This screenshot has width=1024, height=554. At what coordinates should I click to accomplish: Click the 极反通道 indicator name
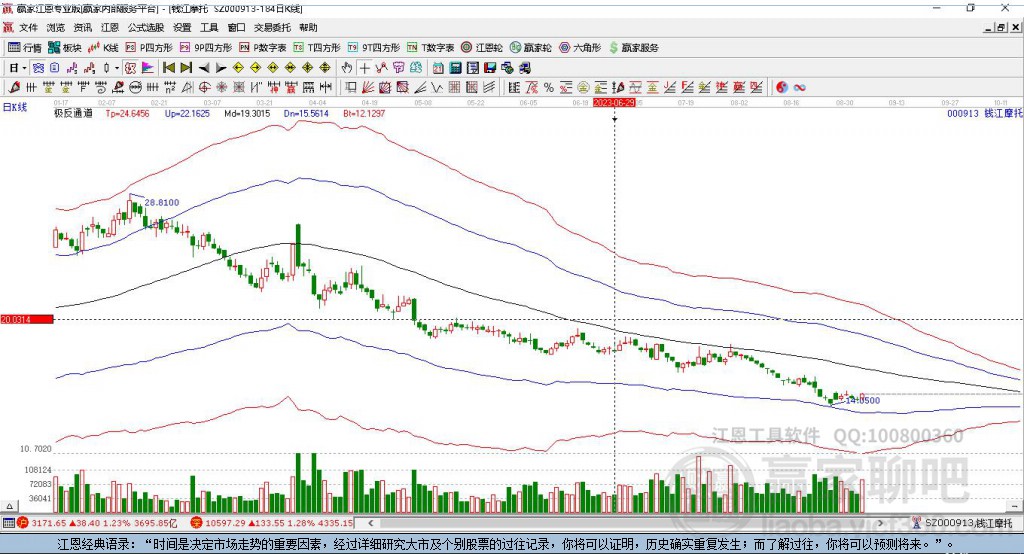pos(73,113)
